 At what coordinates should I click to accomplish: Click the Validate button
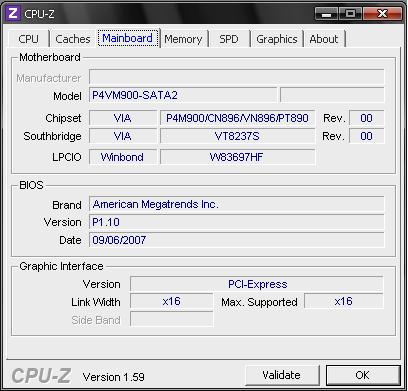coord(282,375)
